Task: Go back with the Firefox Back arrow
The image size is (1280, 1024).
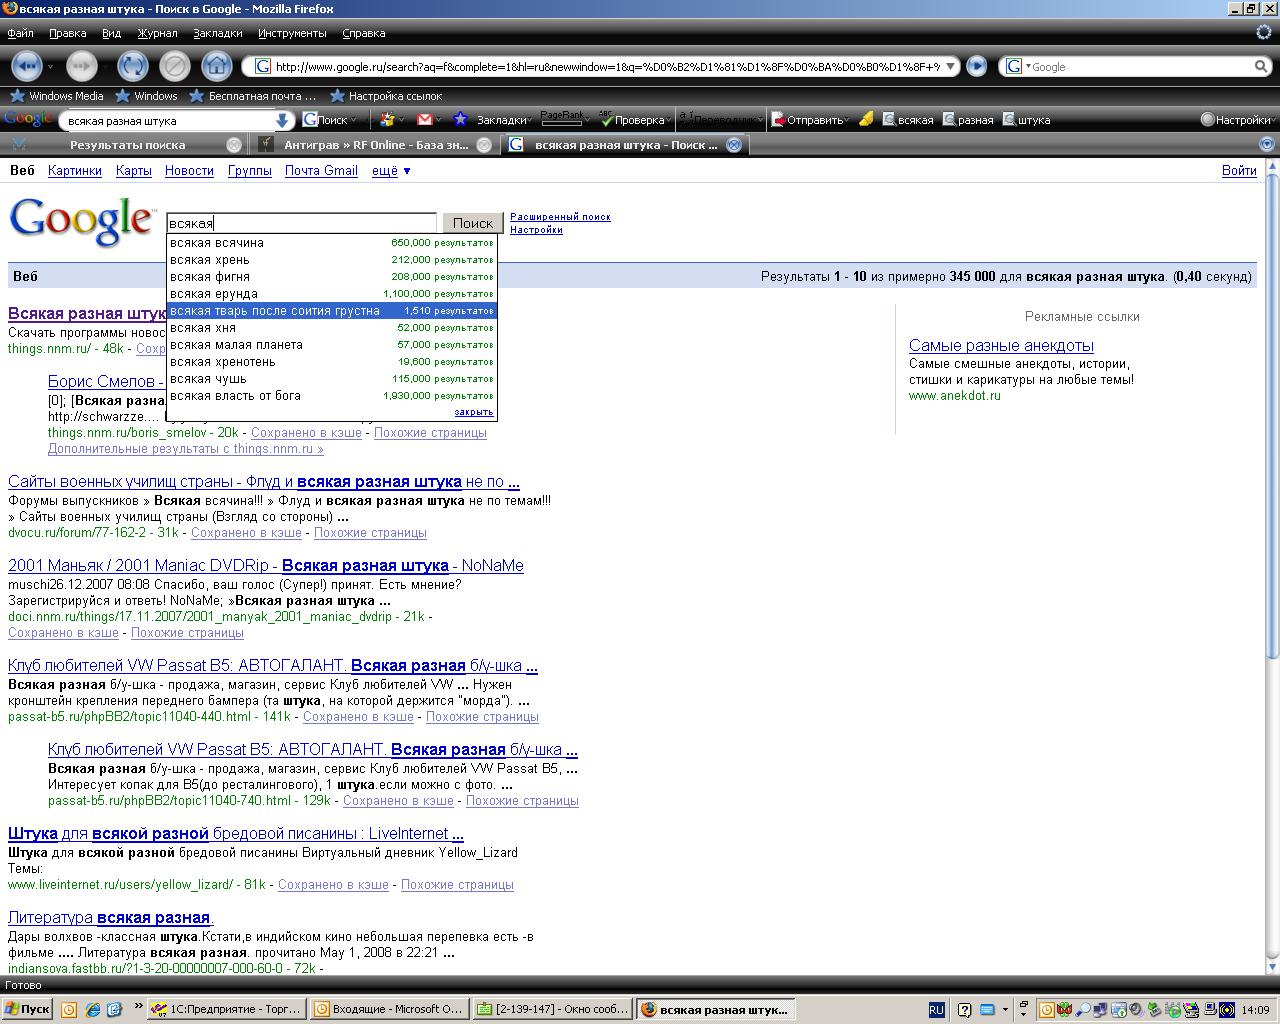Action: (27, 66)
